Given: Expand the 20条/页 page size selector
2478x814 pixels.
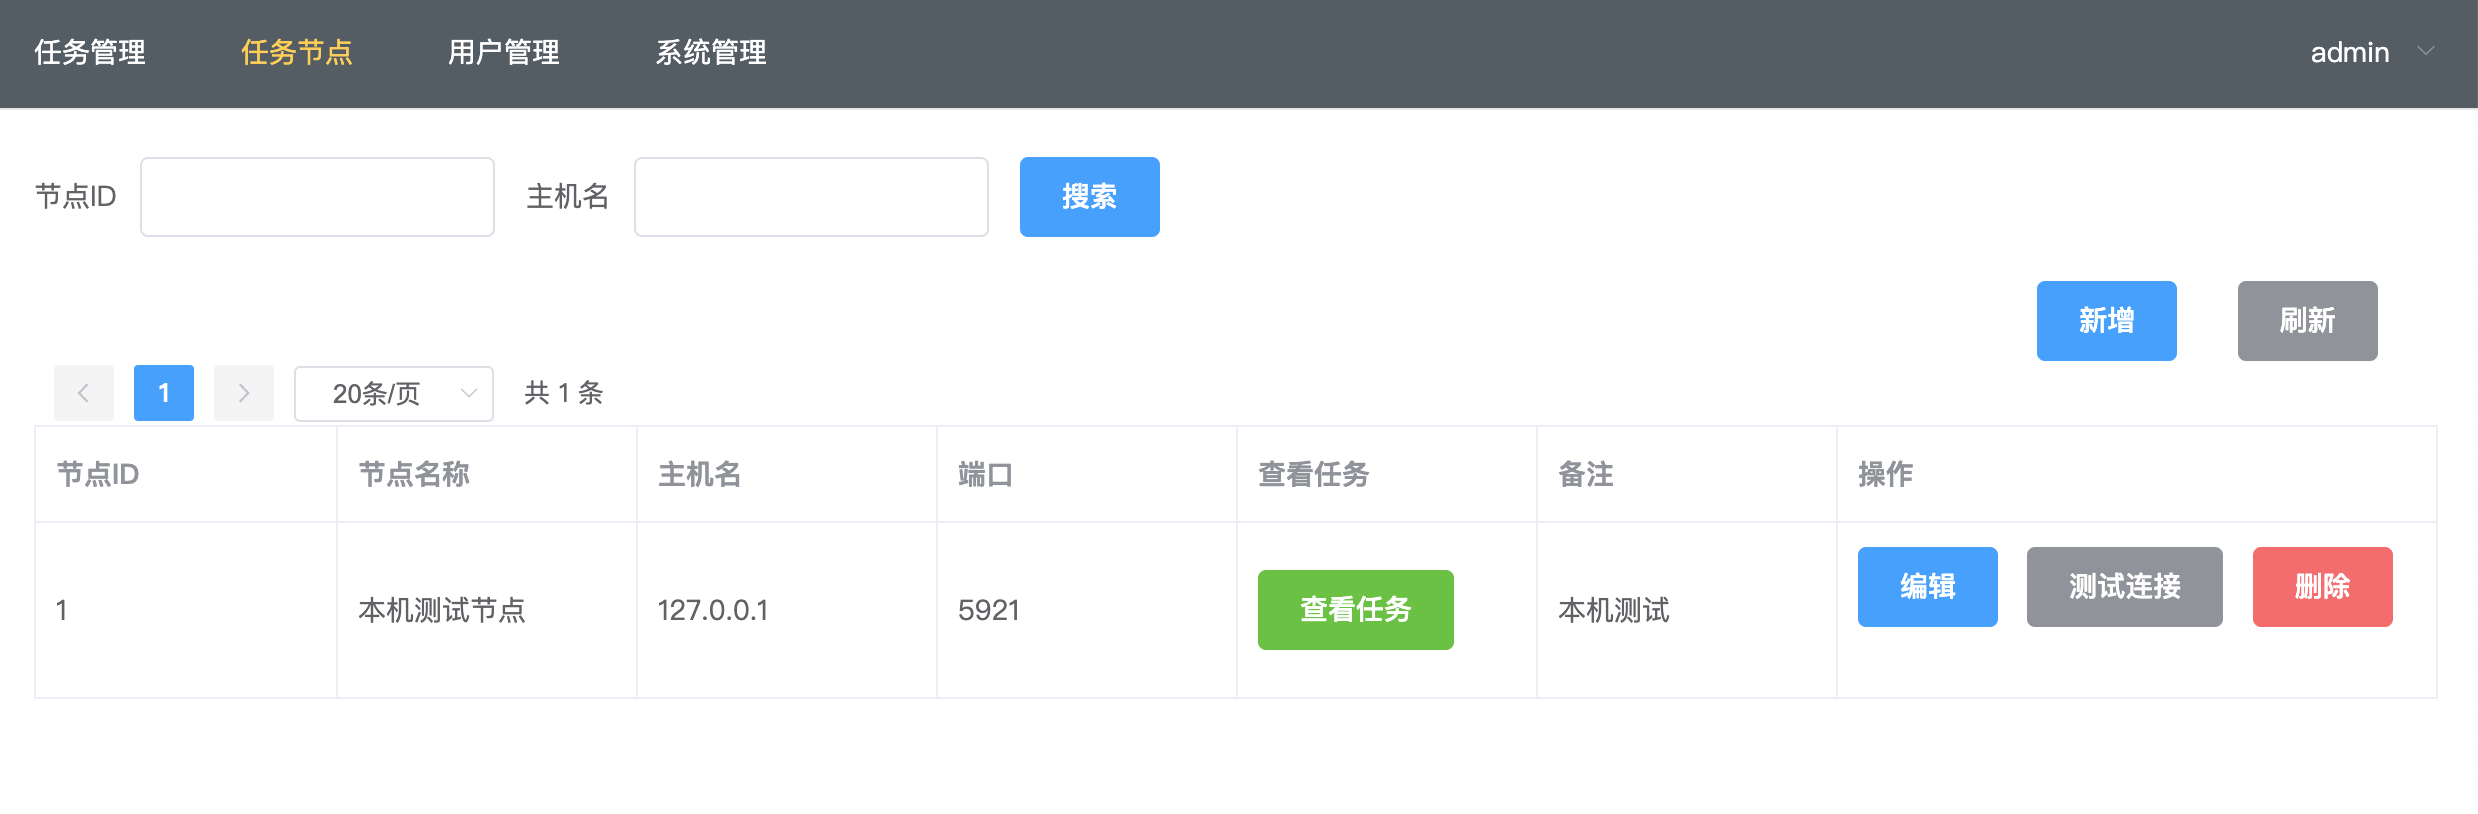Looking at the screenshot, I should [394, 393].
